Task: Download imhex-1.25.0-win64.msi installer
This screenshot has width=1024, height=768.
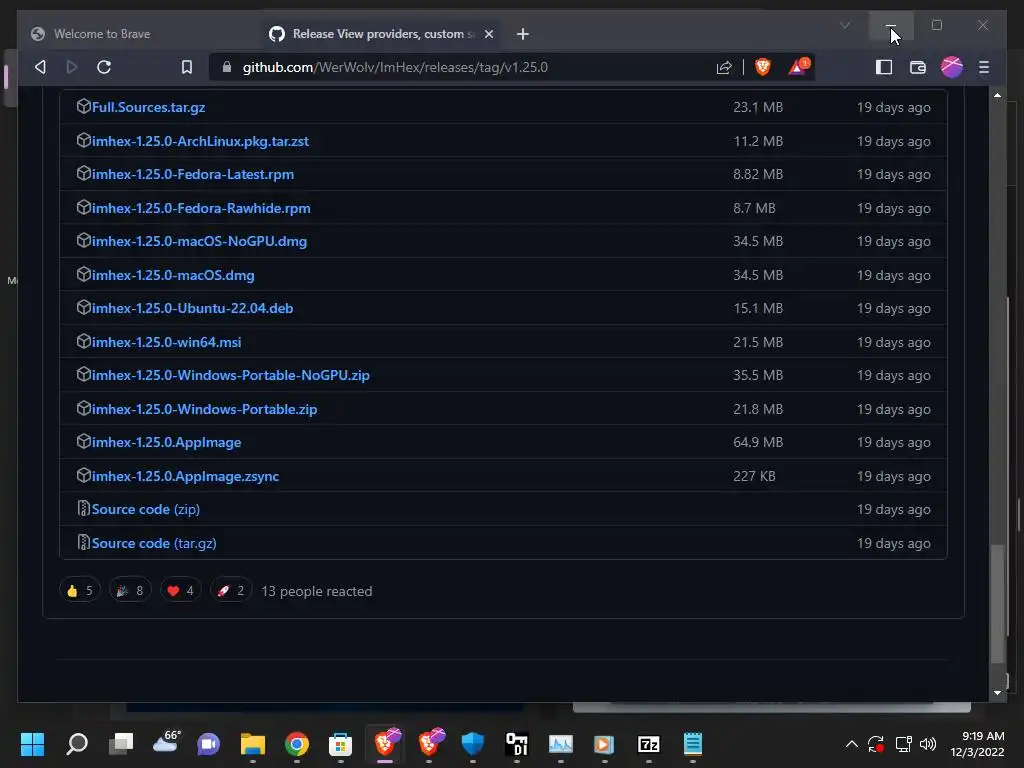Action: pyautogui.click(x=167, y=342)
